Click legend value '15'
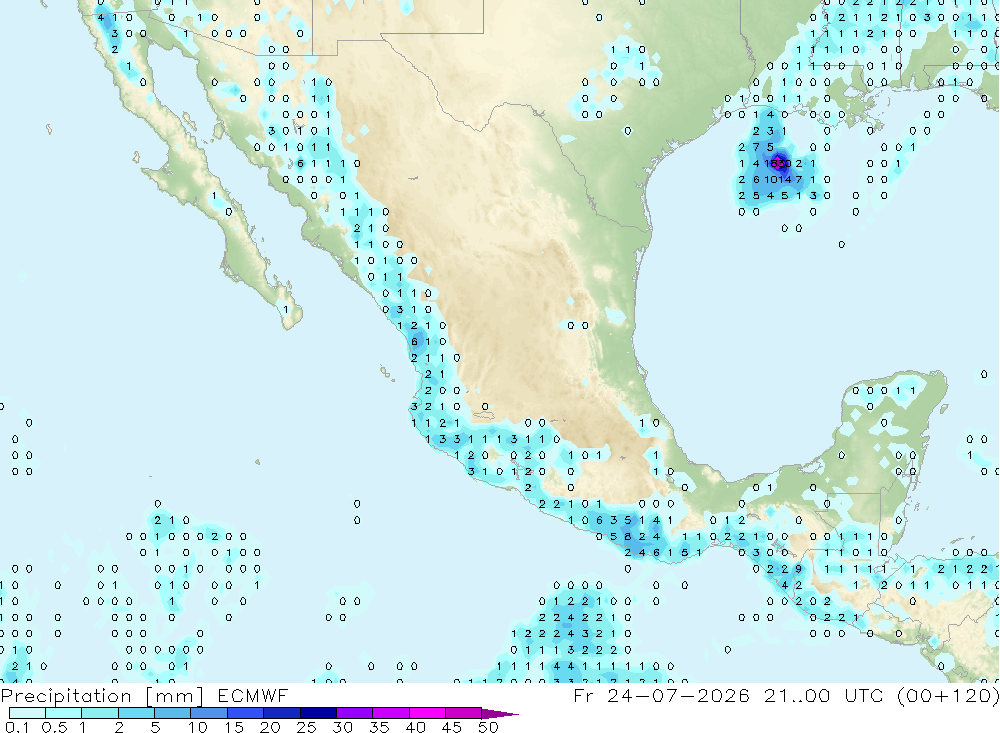The height and width of the screenshot is (733, 1000). (x=234, y=727)
